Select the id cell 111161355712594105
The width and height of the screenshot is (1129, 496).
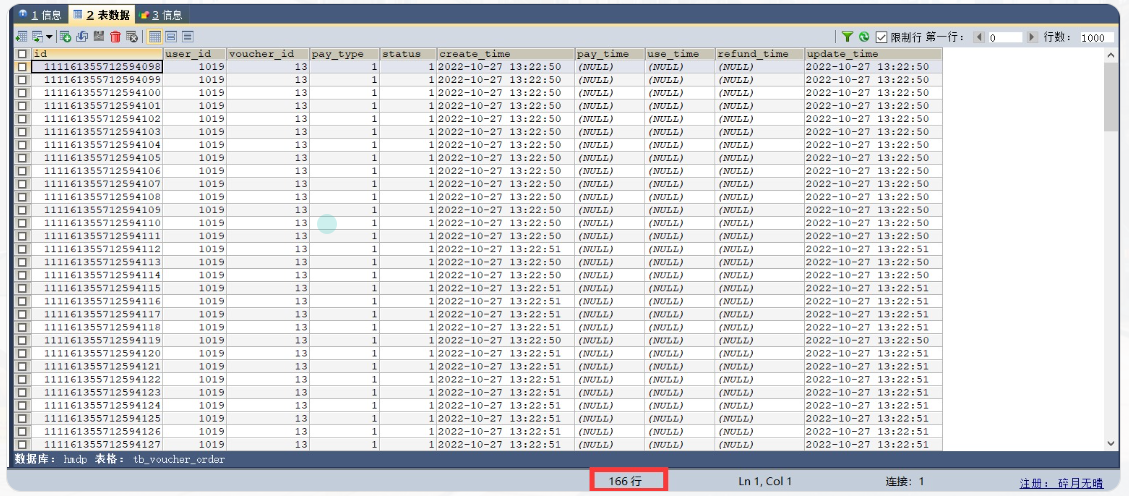97,158
